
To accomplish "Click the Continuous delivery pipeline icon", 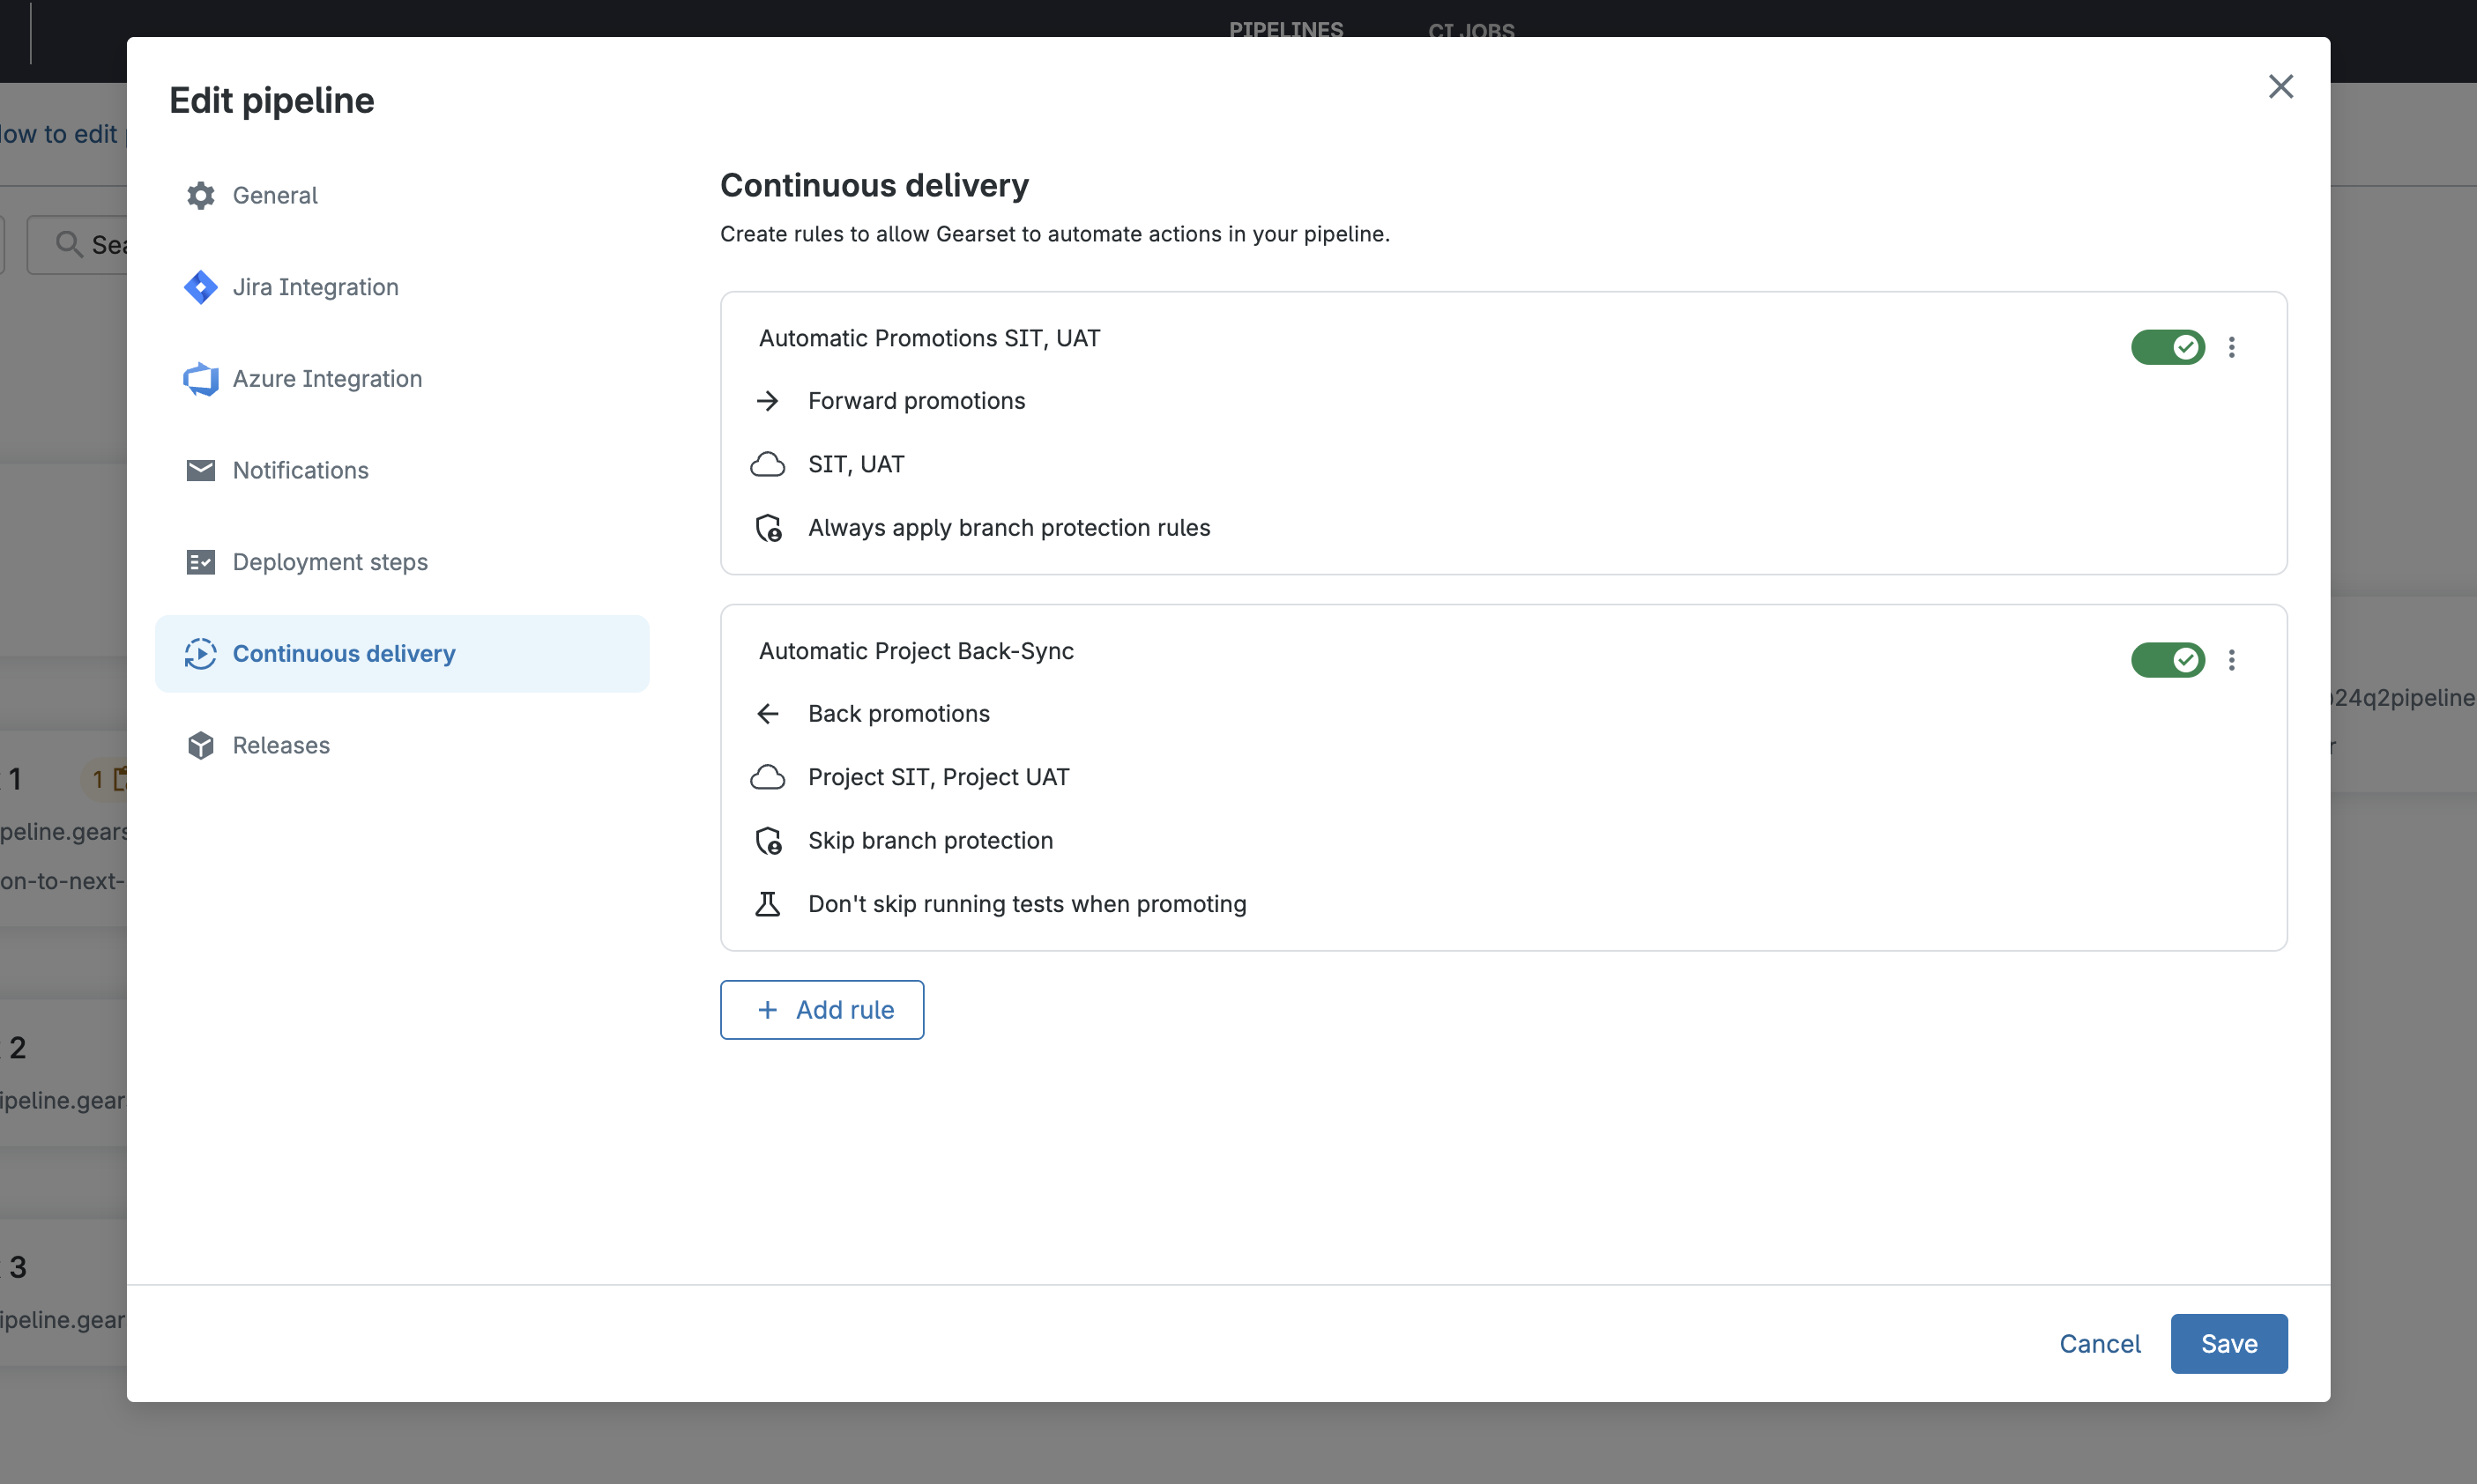I will pos(201,654).
